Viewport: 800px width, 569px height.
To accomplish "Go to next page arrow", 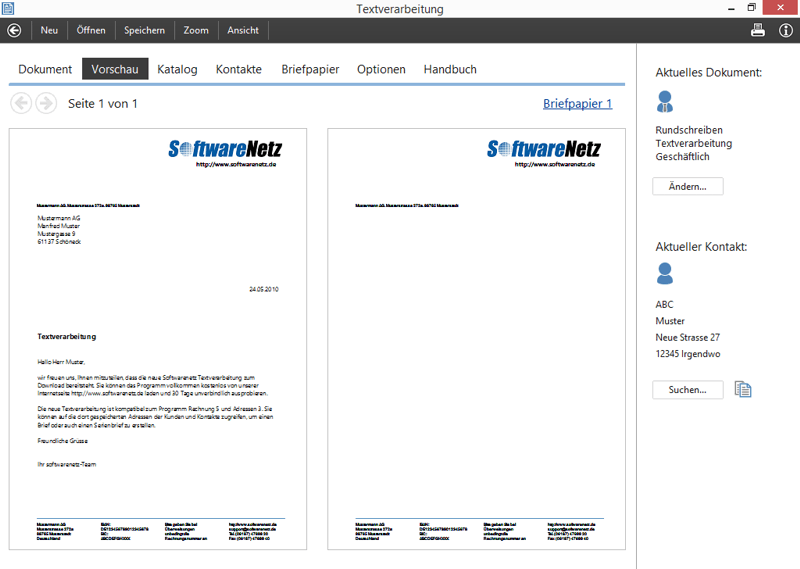I will tap(46, 103).
